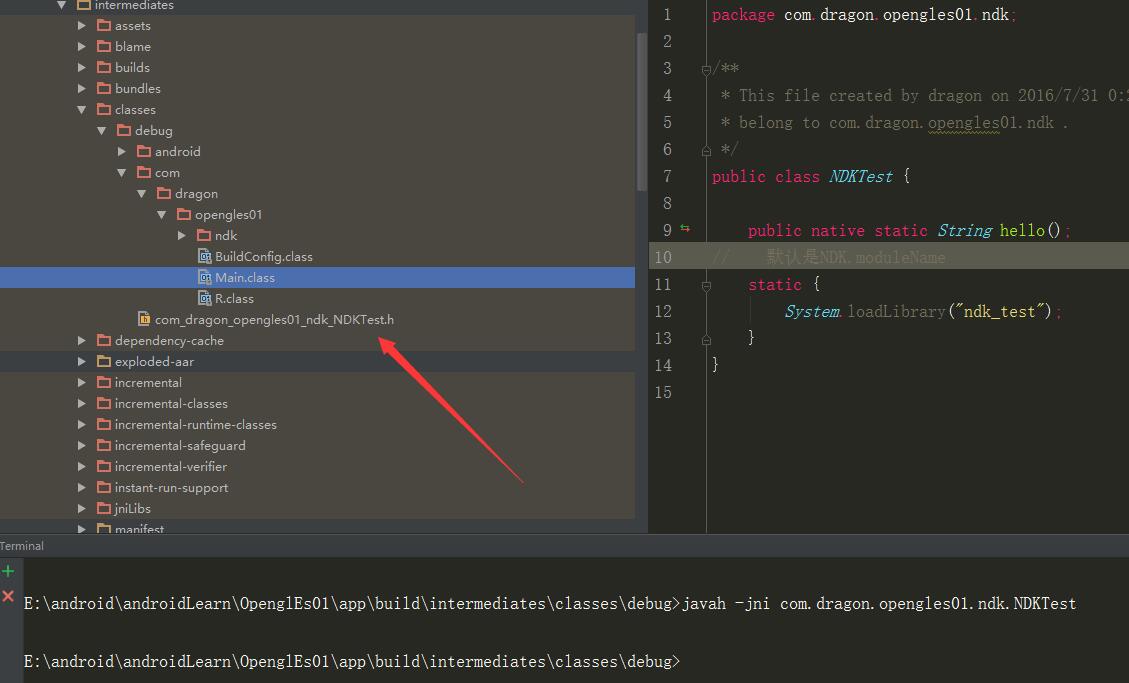The height and width of the screenshot is (683, 1129).
Task: Click the fold end marker on line 13
Action: point(706,339)
